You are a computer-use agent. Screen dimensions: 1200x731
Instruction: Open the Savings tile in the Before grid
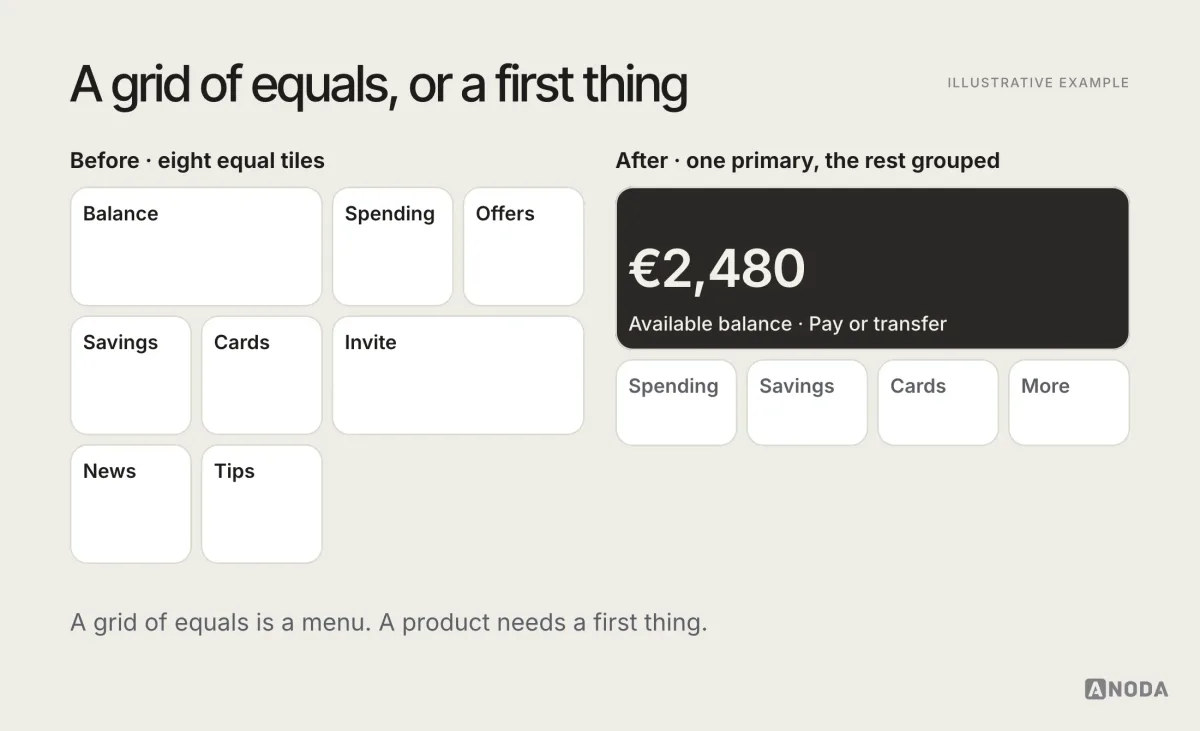(130, 375)
